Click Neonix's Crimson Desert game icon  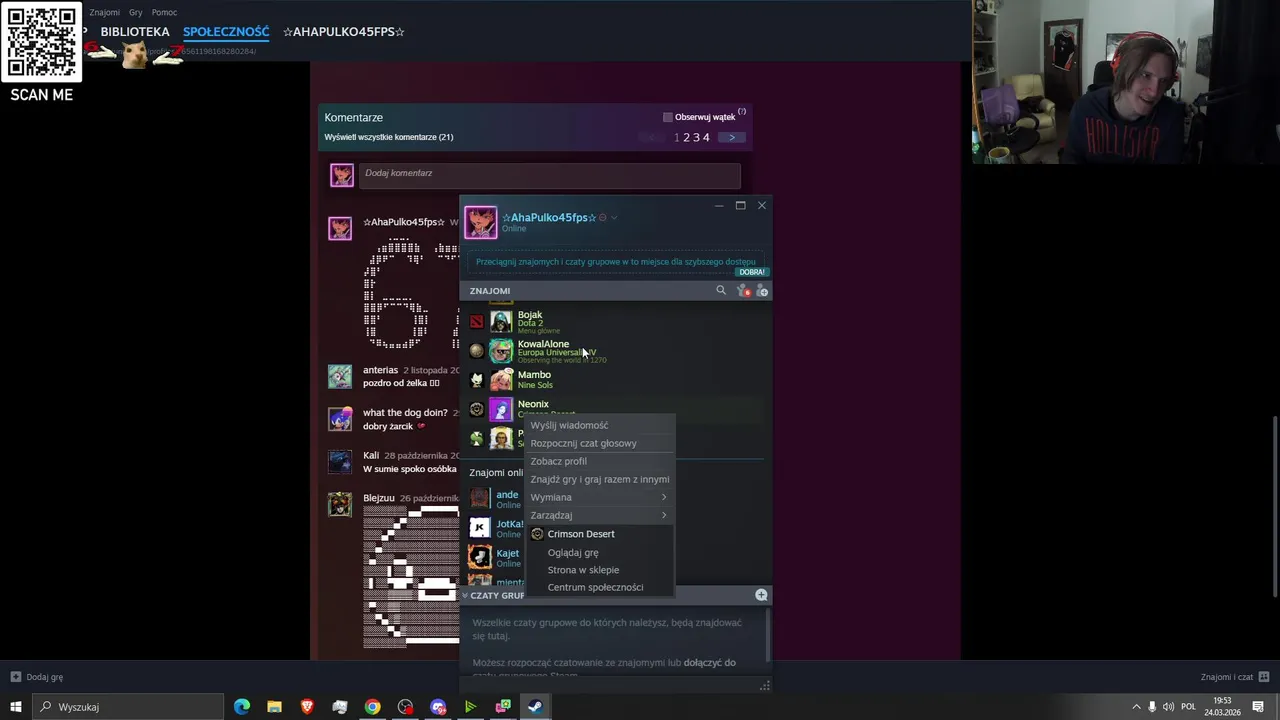click(x=476, y=409)
